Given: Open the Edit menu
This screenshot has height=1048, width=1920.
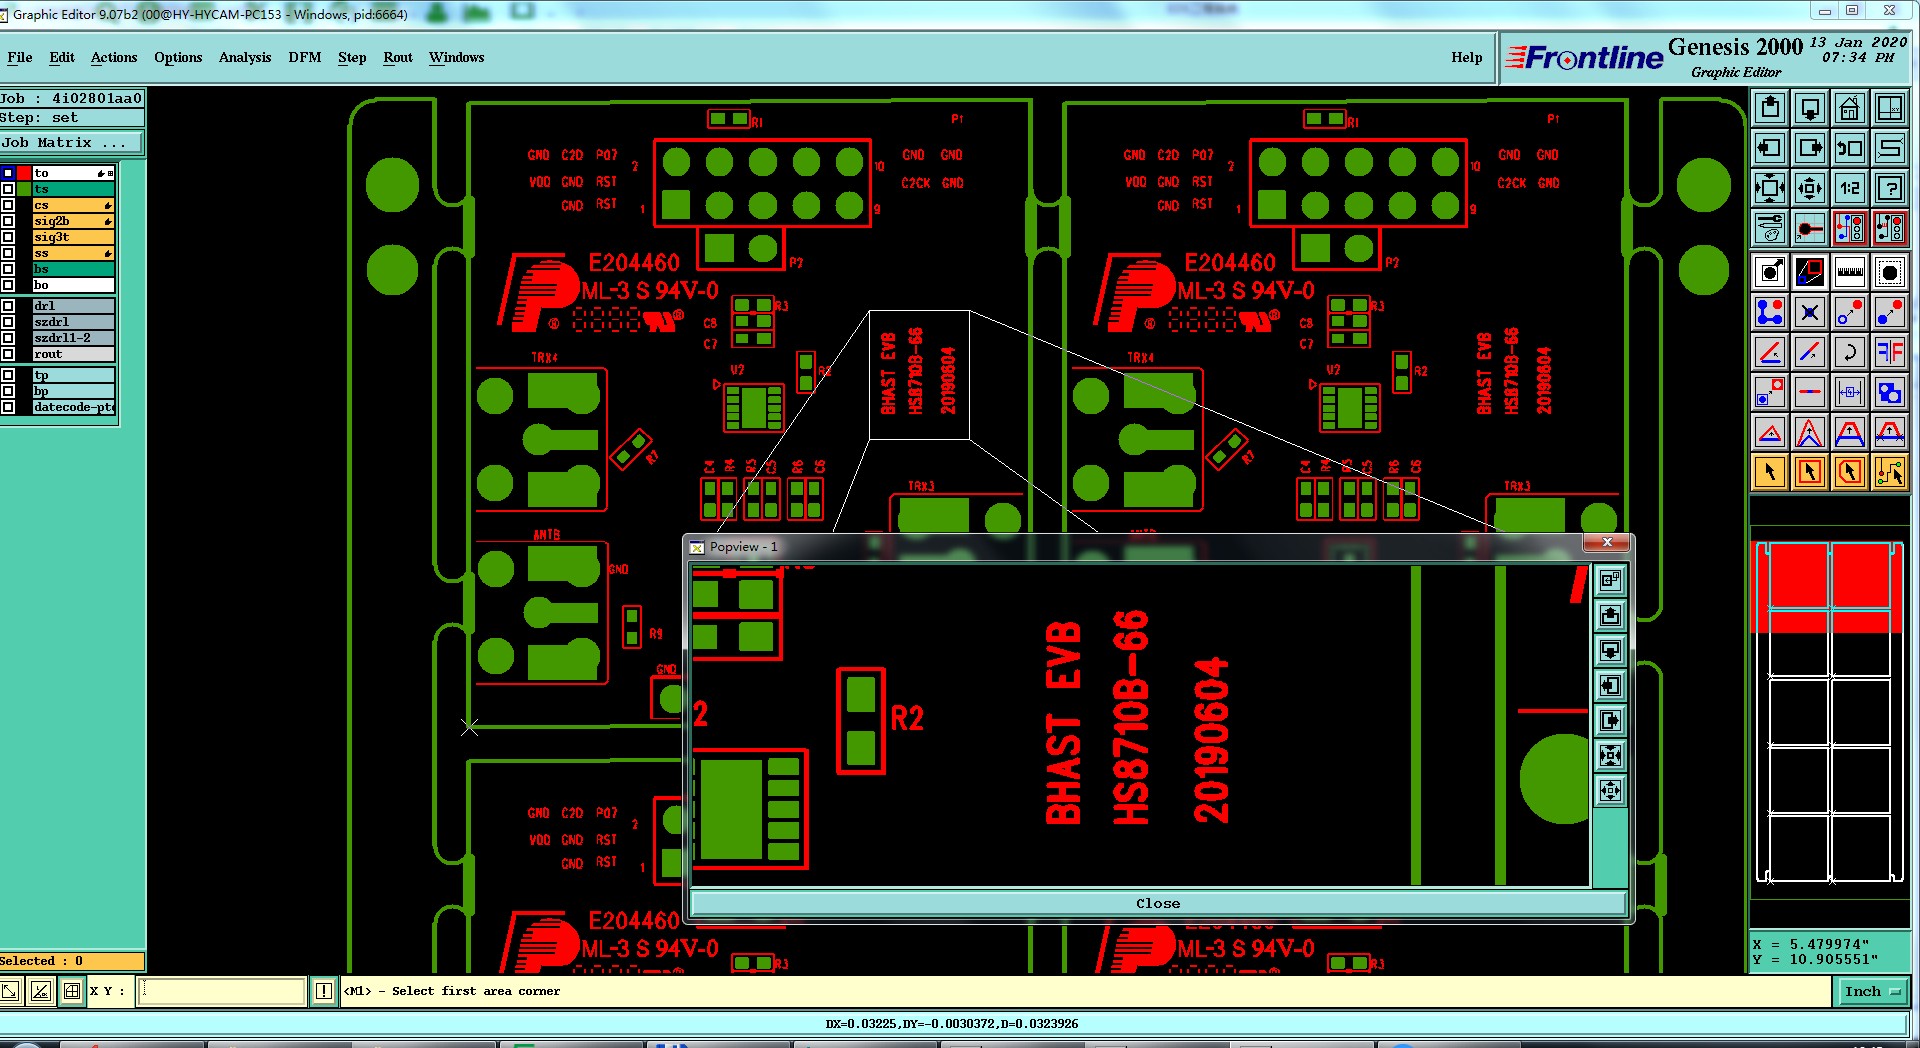Looking at the screenshot, I should coord(62,57).
